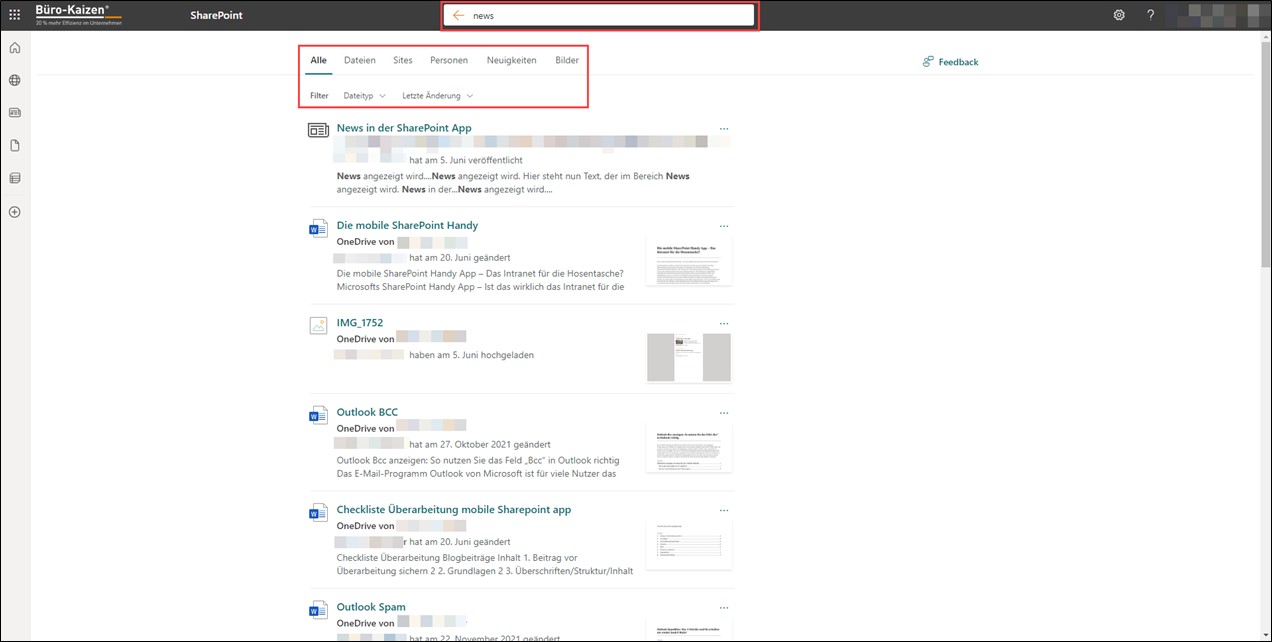Viewport: 1272px width, 642px height.
Task: Switch to the Personen tab
Action: pos(449,60)
